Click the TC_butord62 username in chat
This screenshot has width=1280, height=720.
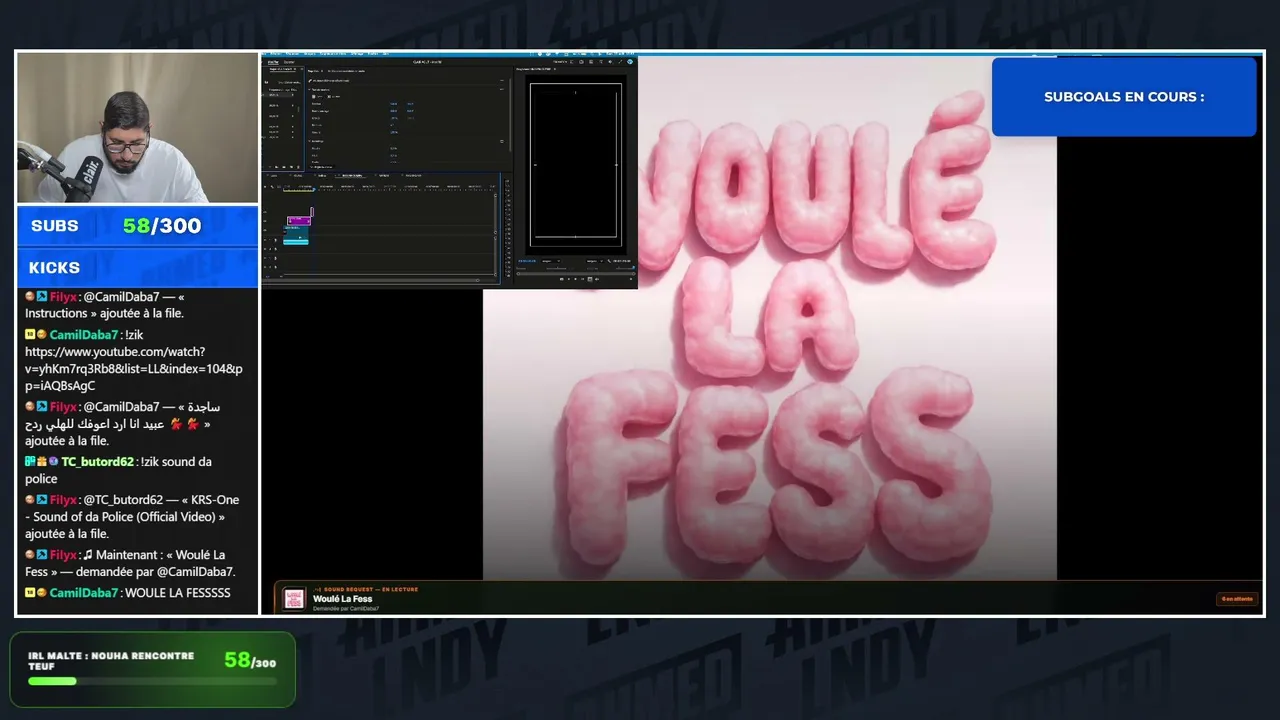pyautogui.click(x=97, y=462)
